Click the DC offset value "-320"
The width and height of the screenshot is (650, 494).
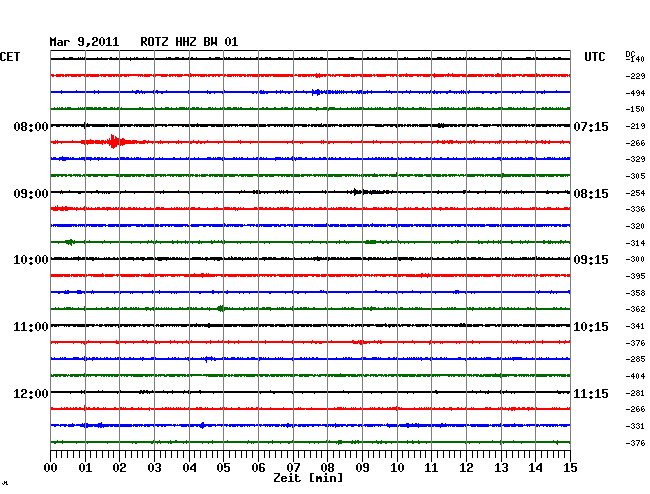coord(635,226)
